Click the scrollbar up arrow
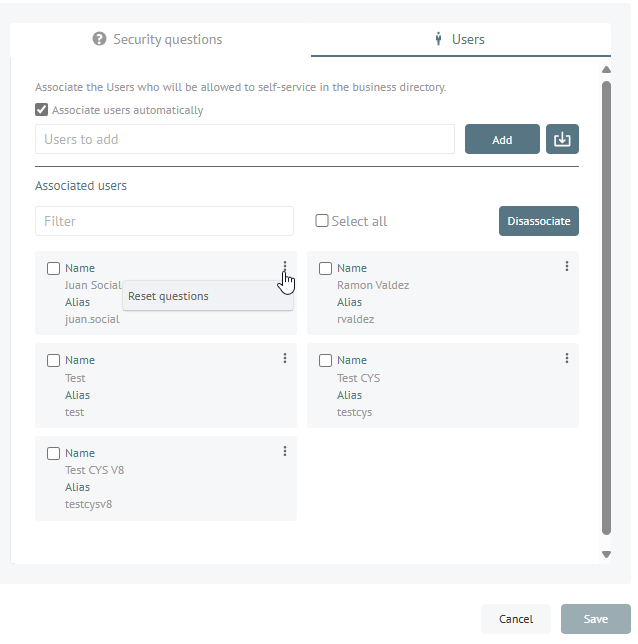Image resolution: width=638 pixels, height=644 pixels. [606, 69]
